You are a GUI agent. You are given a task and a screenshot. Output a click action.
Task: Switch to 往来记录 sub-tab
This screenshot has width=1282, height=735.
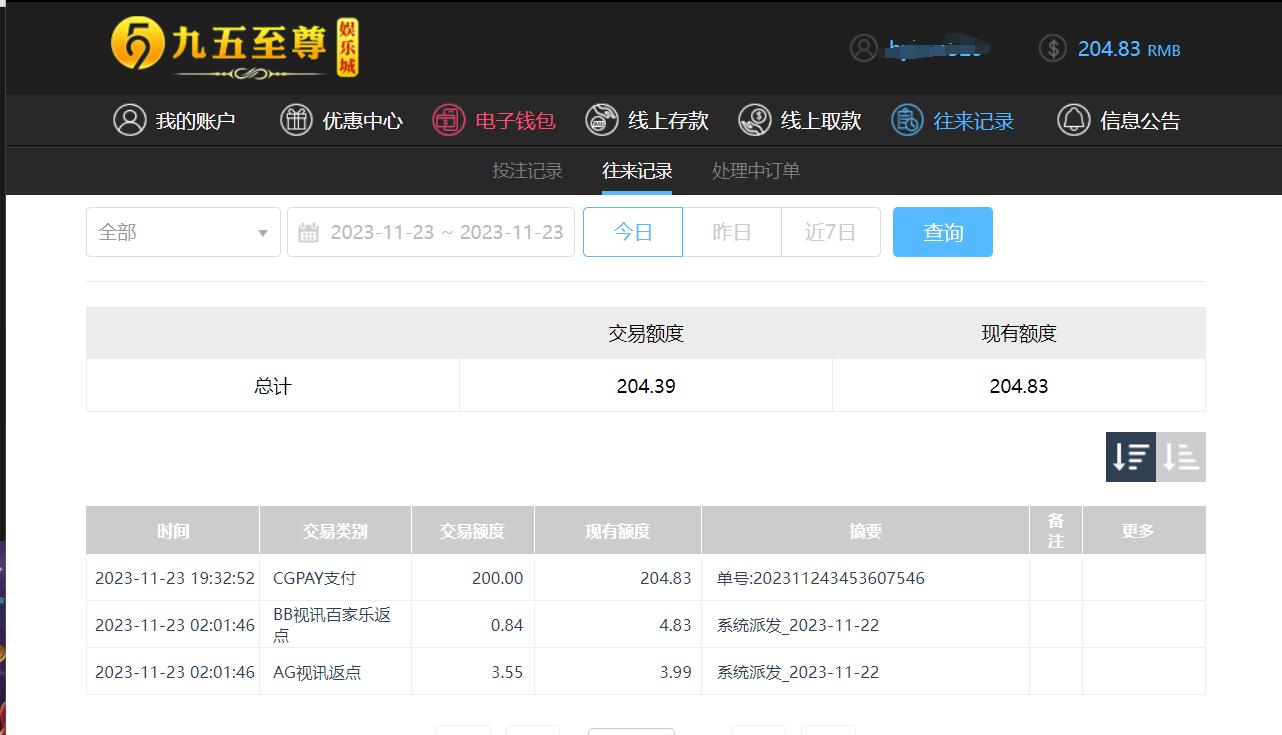[637, 171]
